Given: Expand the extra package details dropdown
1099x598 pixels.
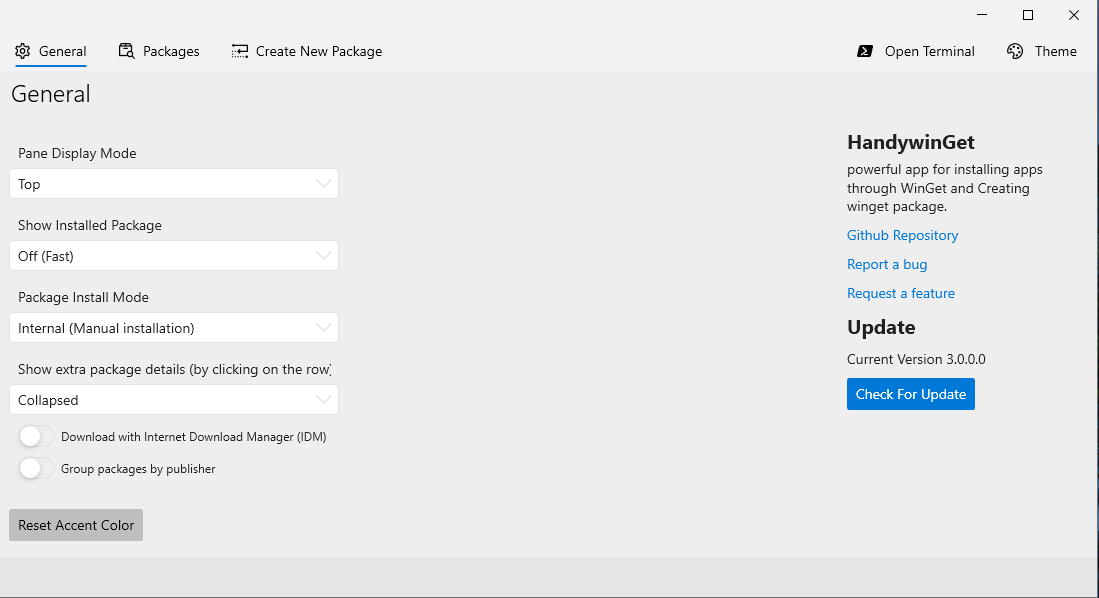Looking at the screenshot, I should pyautogui.click(x=174, y=400).
